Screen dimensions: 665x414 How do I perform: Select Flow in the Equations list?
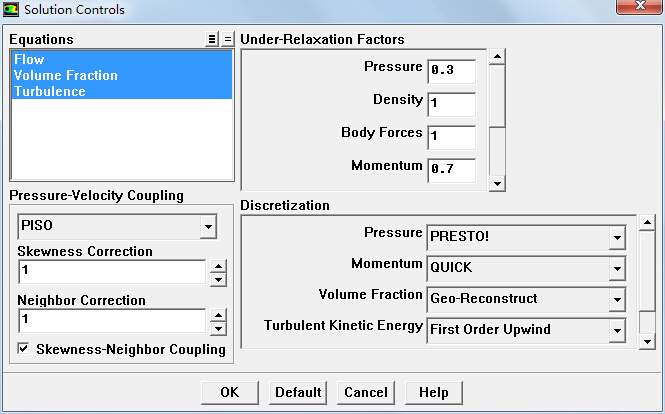coord(30,59)
